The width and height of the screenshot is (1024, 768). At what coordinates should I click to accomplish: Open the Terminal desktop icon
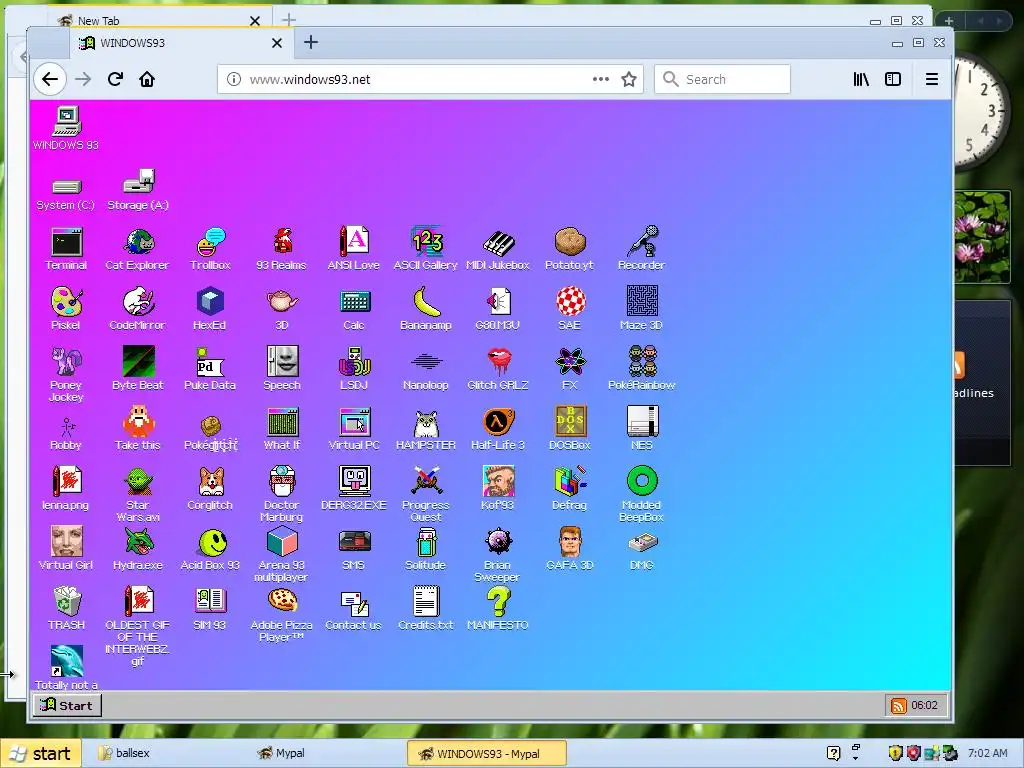click(66, 249)
